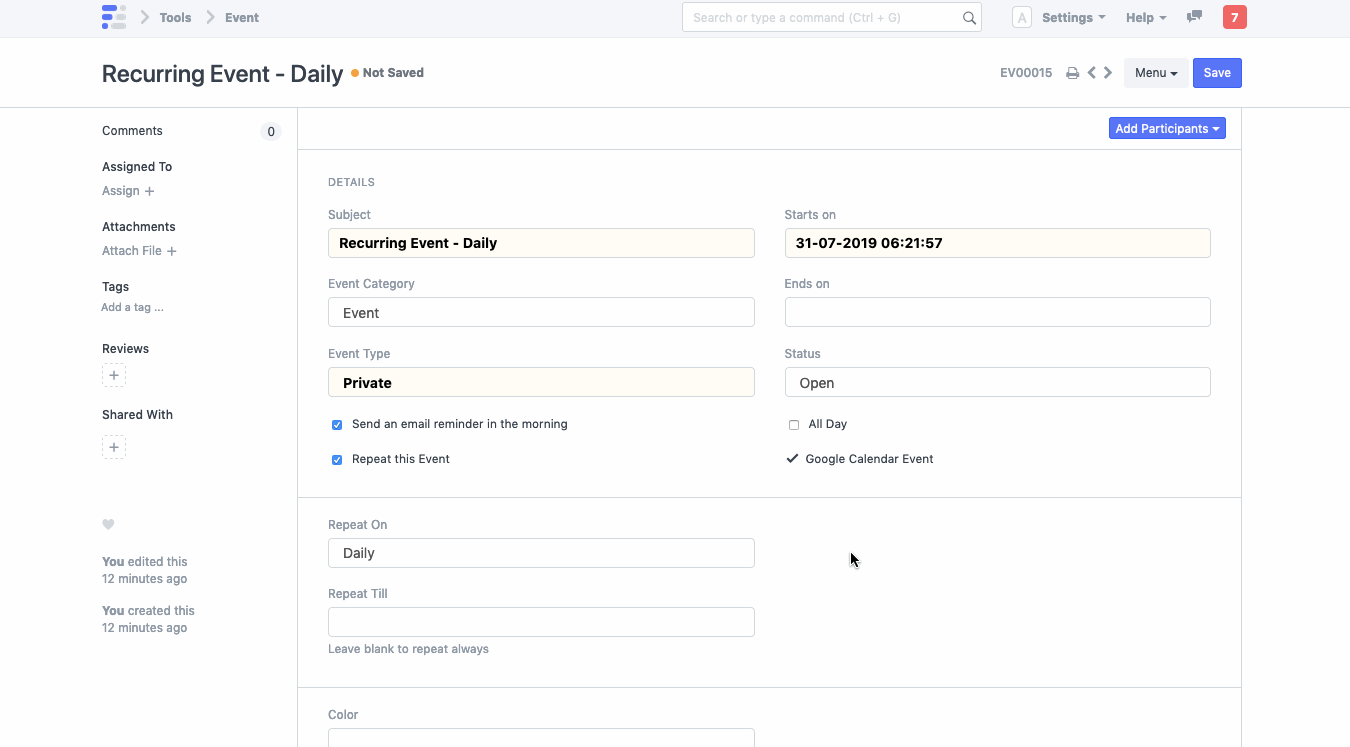
Task: Click the Save button
Action: point(1217,72)
